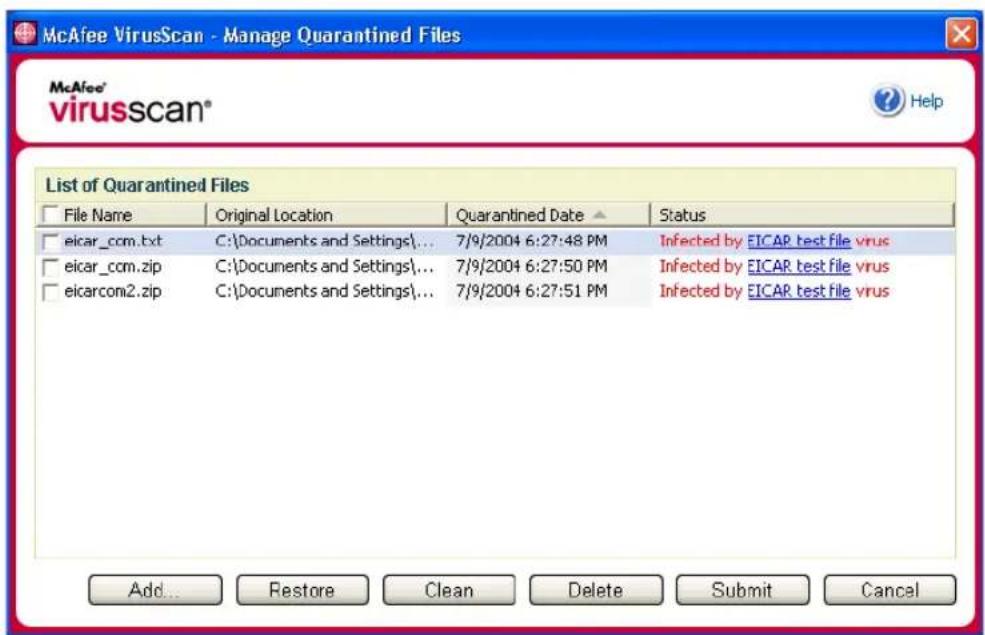Open EICAR test file link for eicar_com.txt
Screen dimensions: 985x635
[798, 241]
